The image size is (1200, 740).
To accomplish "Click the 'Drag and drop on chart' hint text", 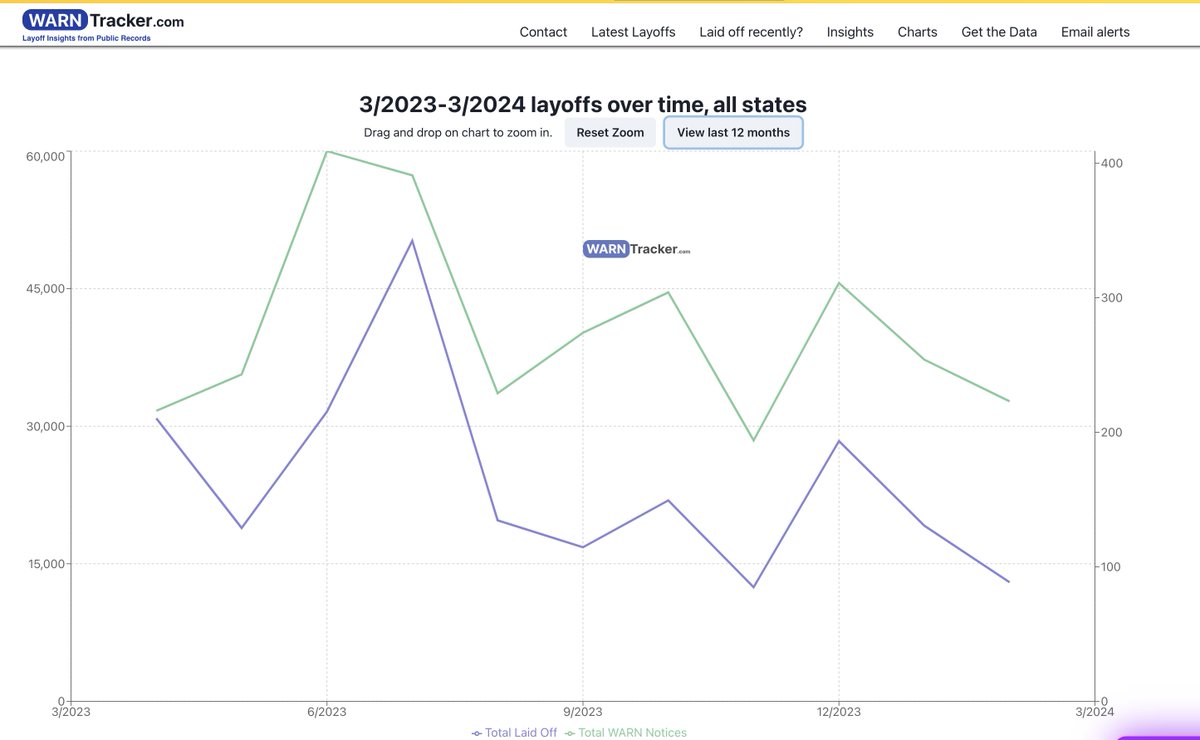I will tap(458, 132).
